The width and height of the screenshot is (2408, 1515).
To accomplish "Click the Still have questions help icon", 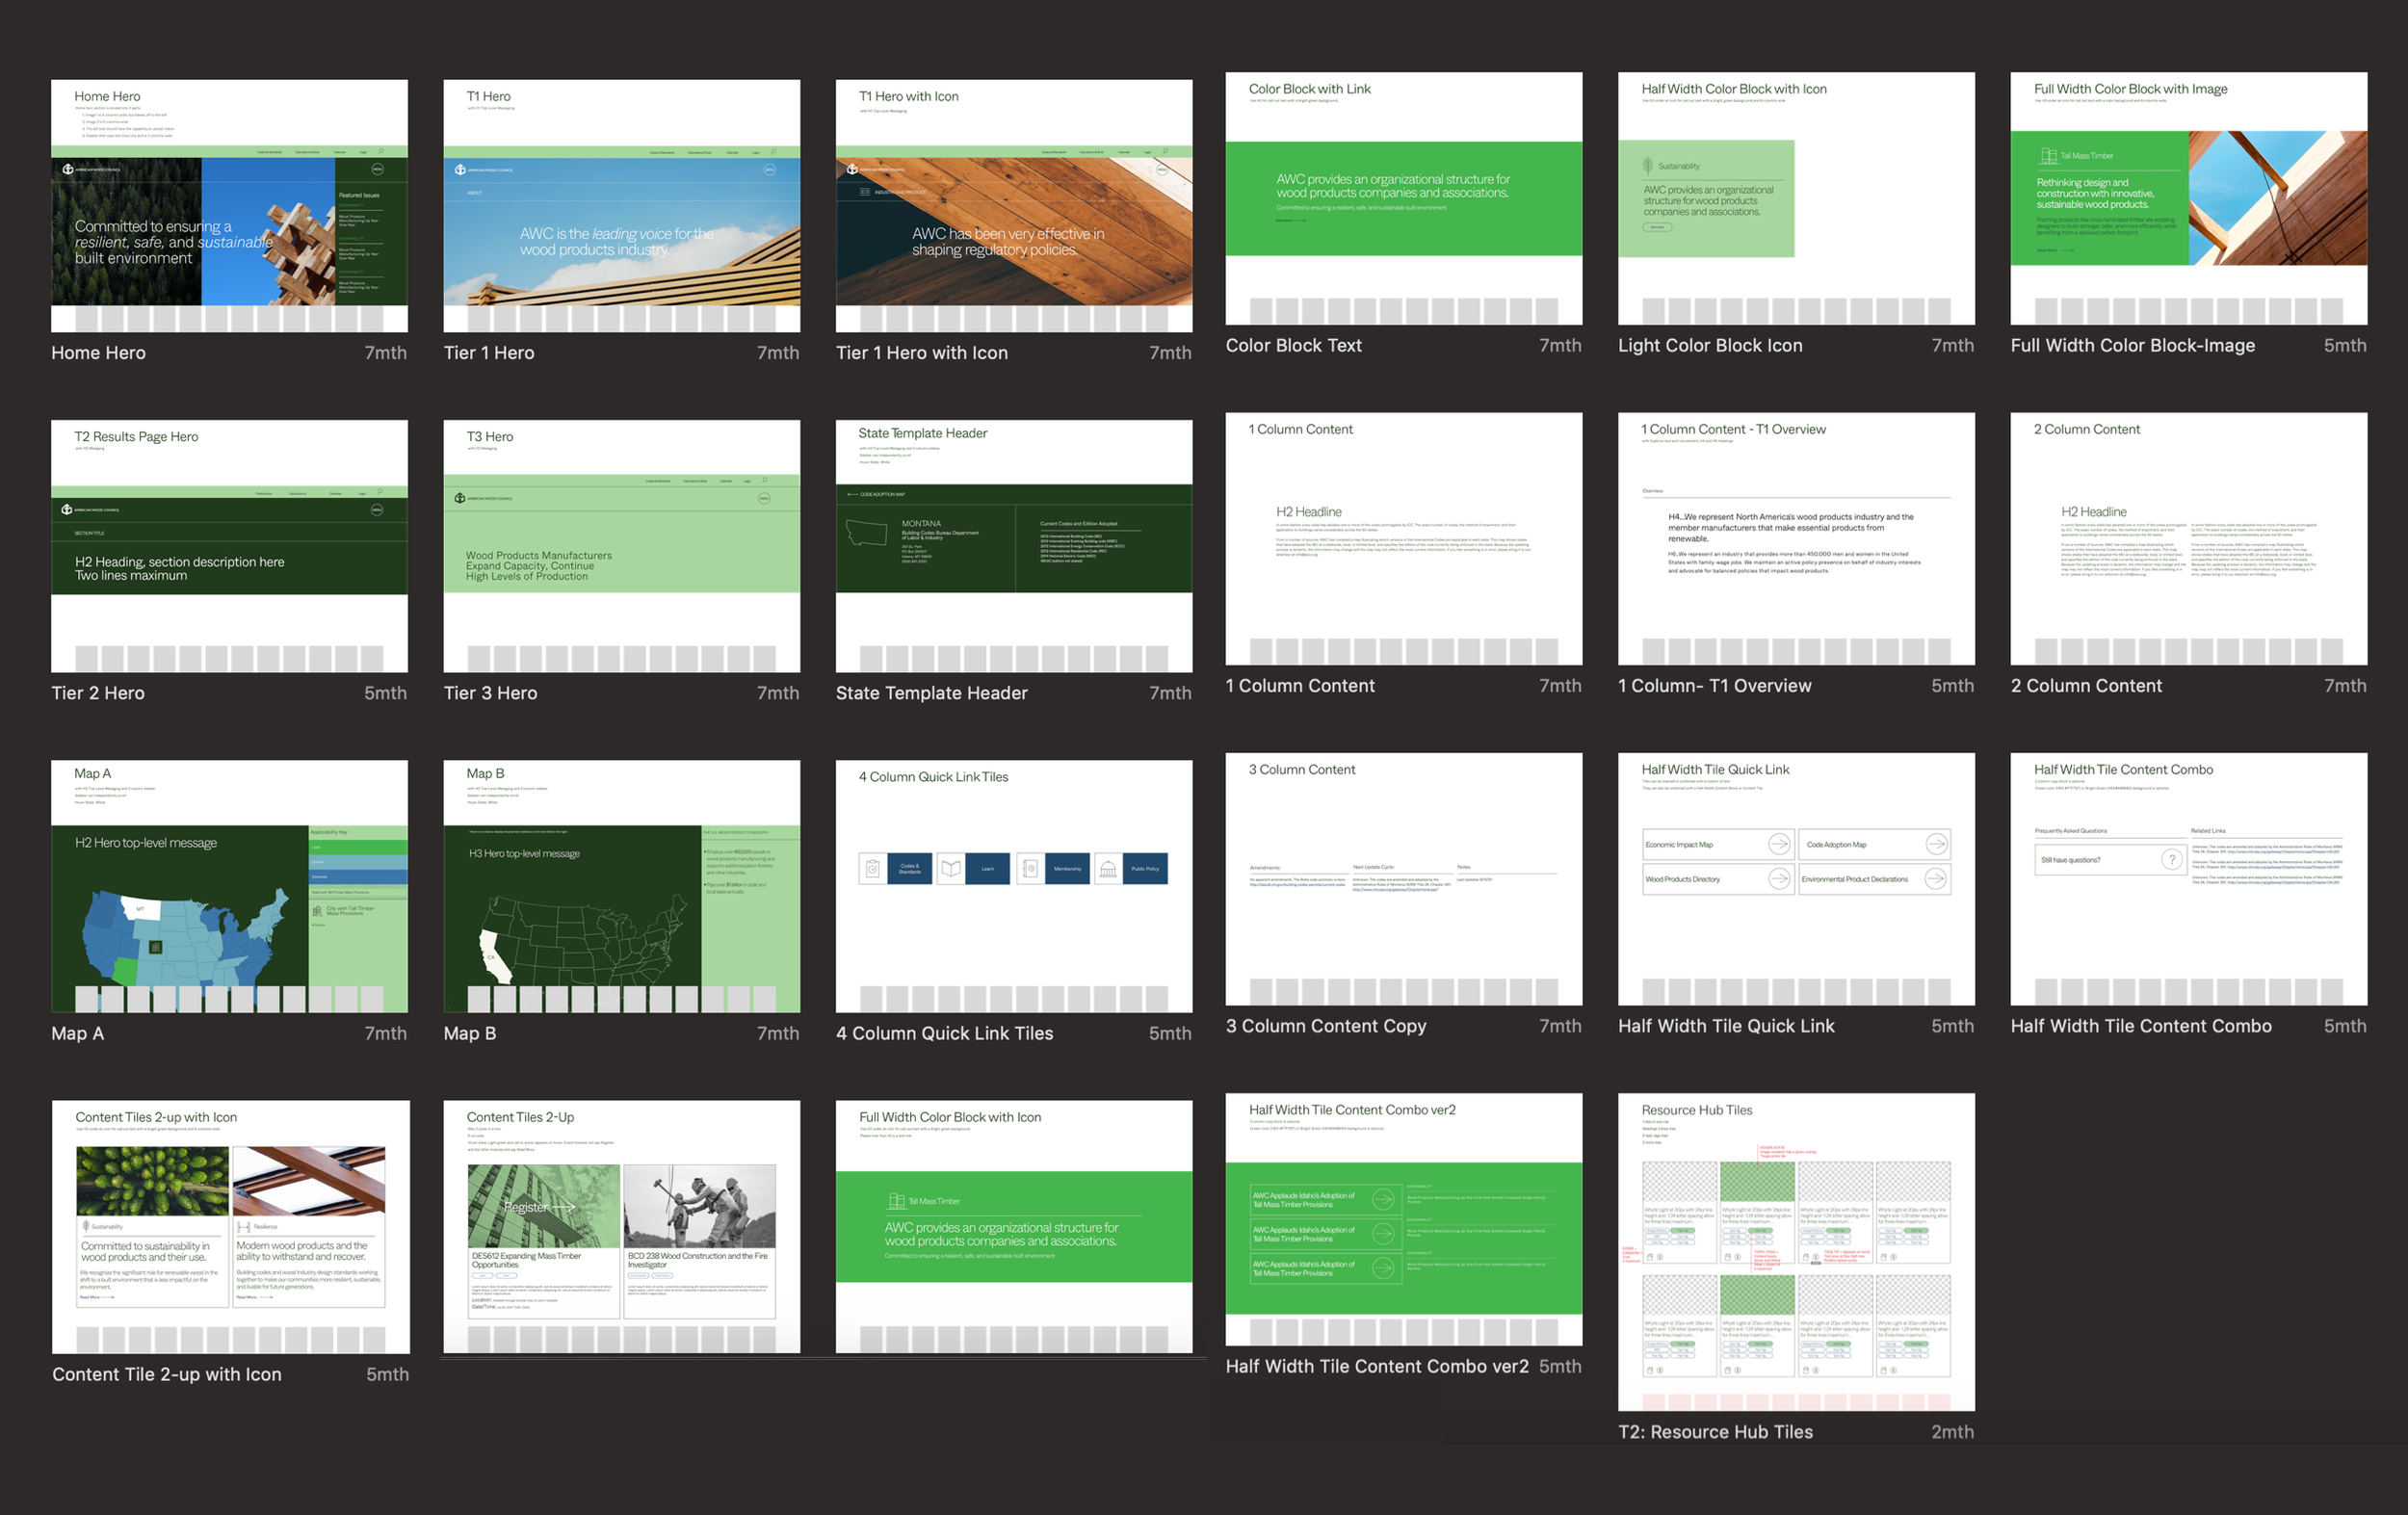I will coord(2171,859).
